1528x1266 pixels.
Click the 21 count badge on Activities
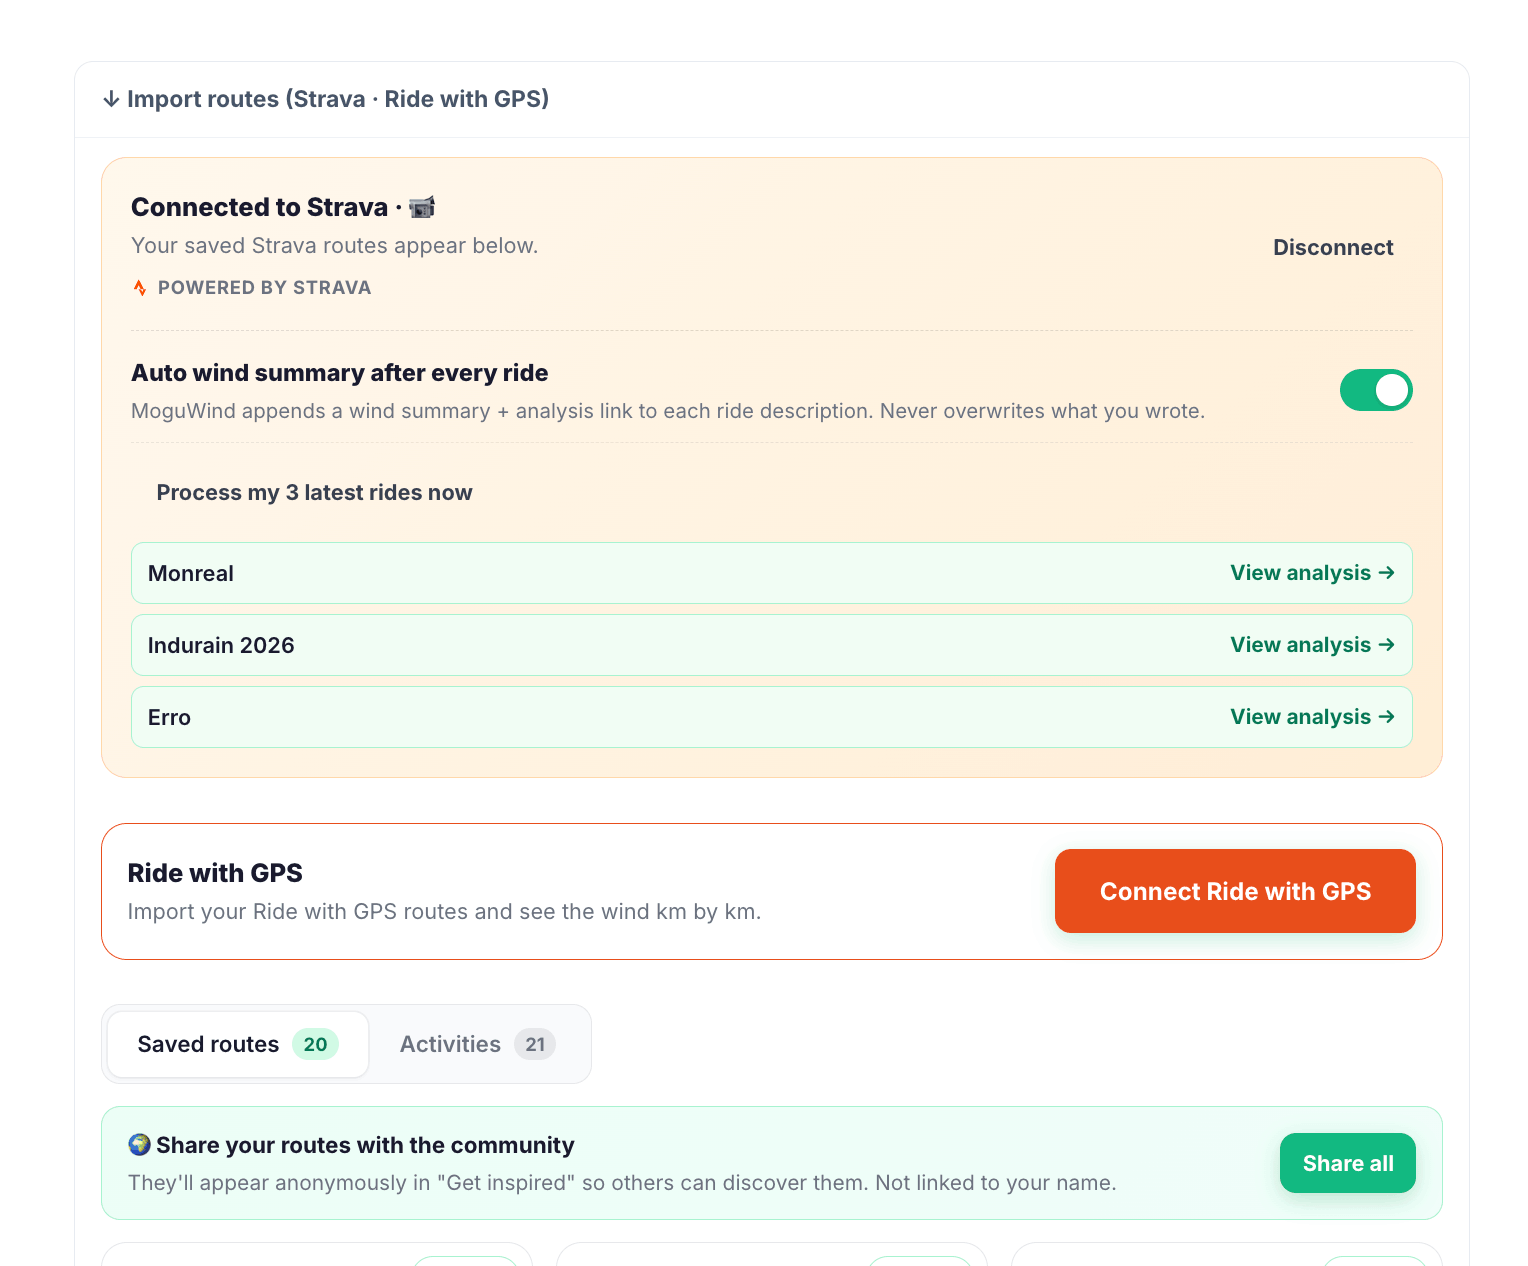point(535,1044)
